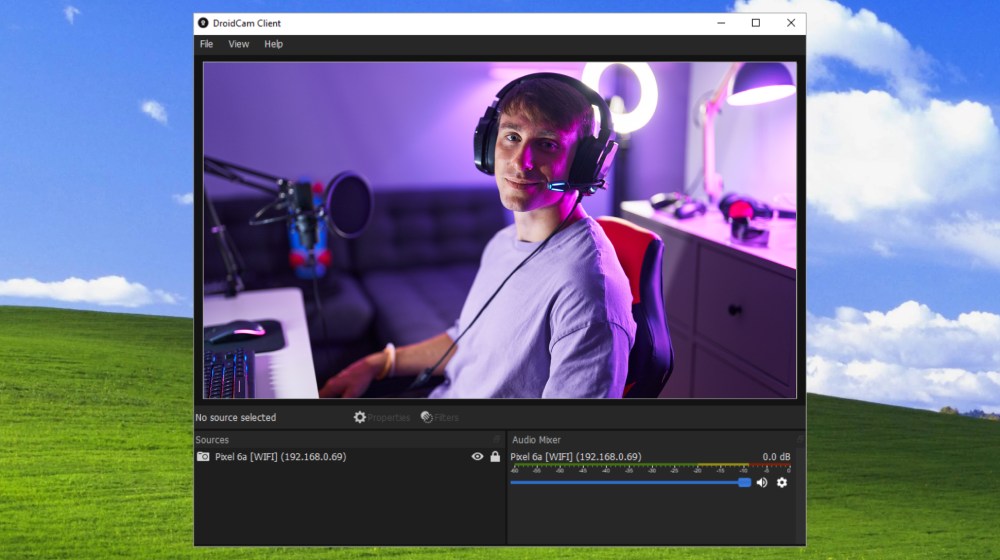This screenshot has width=1000, height=560.
Task: Close the DroidCam Client window
Action: [791, 23]
